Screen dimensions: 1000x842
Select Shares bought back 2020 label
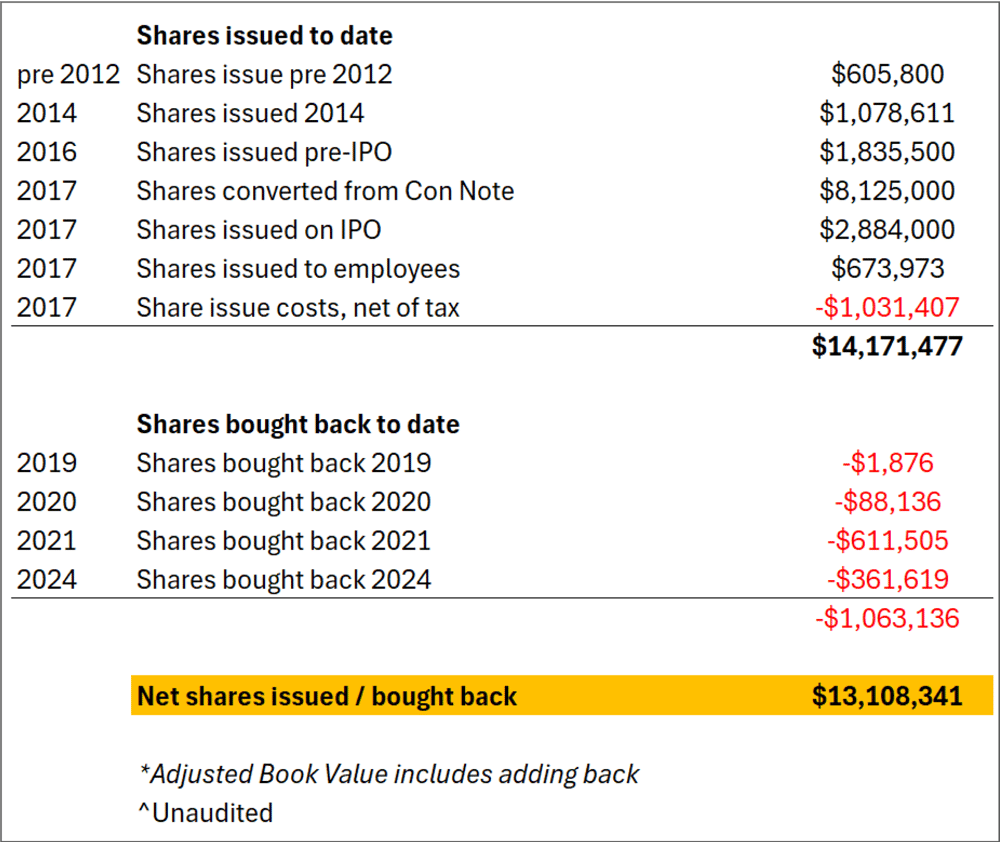pyautogui.click(x=284, y=502)
